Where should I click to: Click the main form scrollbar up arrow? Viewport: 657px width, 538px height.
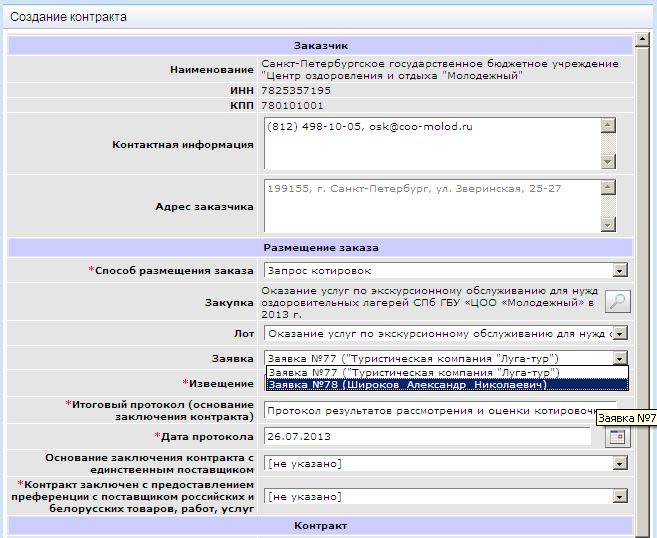tap(642, 40)
